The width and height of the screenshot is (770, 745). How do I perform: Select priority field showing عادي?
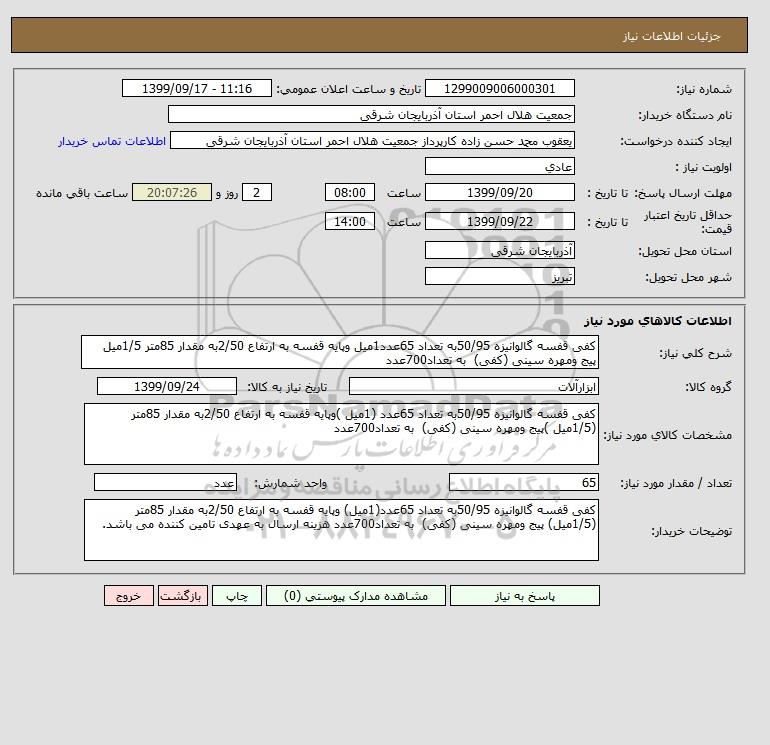point(499,166)
